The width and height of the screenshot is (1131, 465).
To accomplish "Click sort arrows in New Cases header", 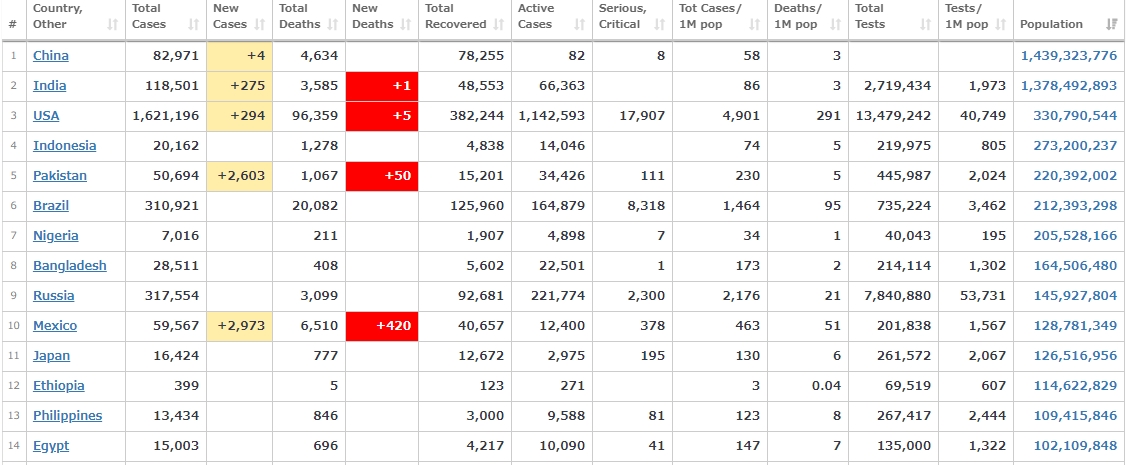I will click(x=260, y=24).
